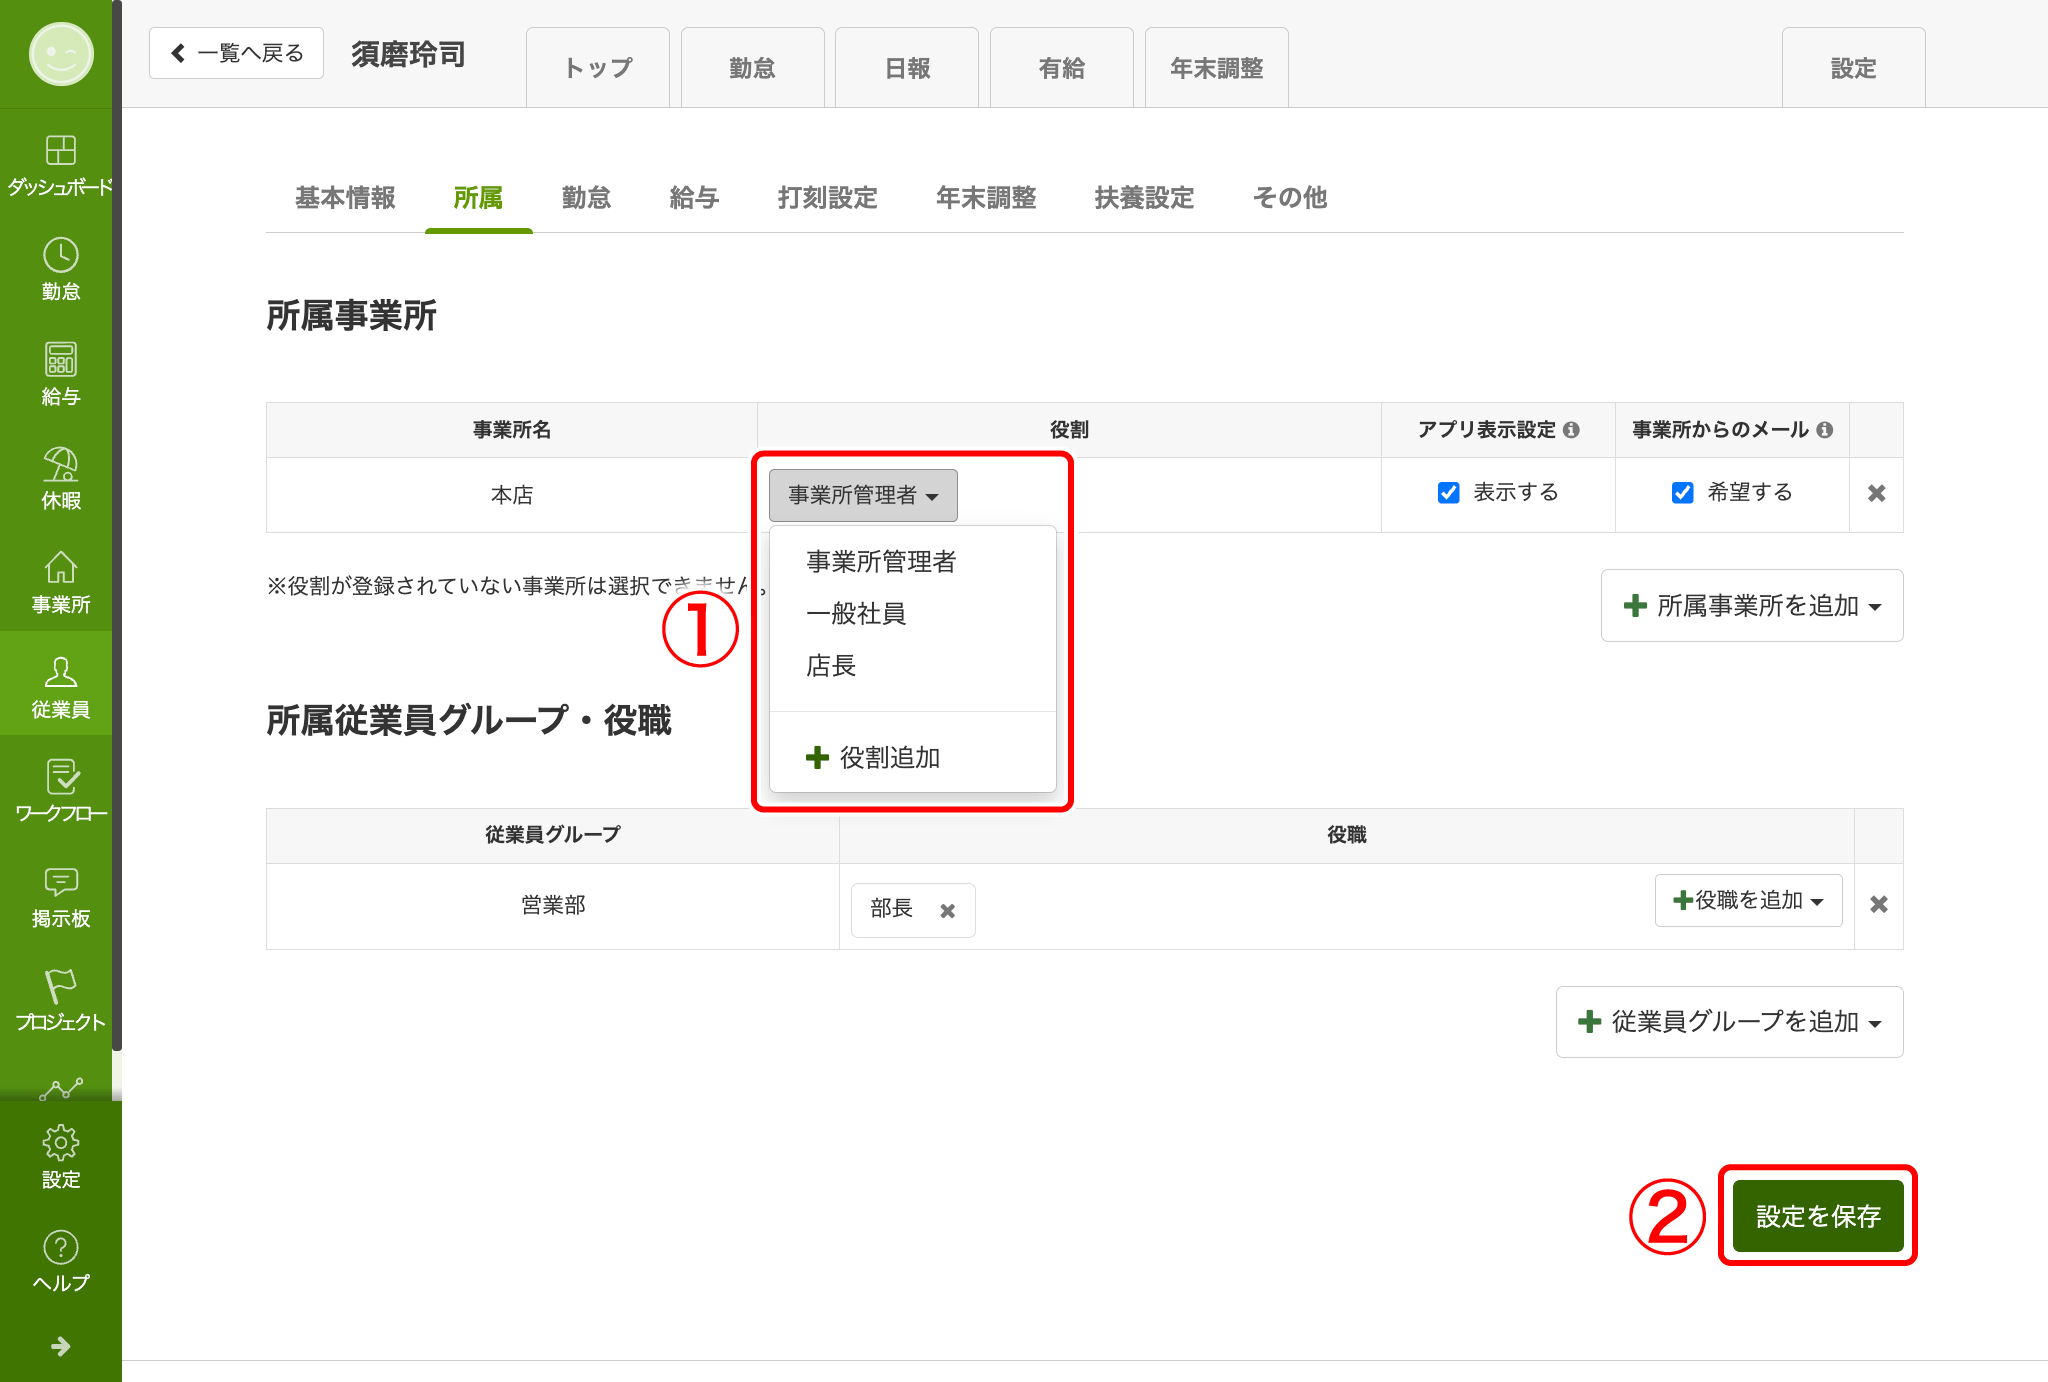Uncheck the 表示する app display checkbox

[1448, 493]
